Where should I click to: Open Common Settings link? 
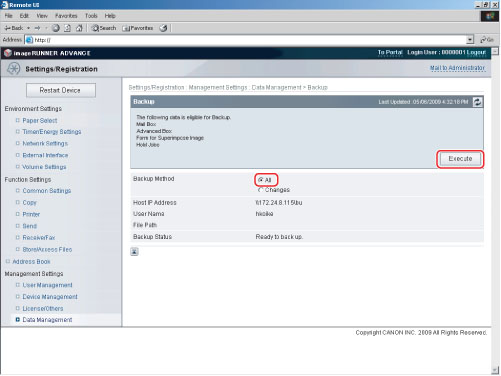pos(47,191)
